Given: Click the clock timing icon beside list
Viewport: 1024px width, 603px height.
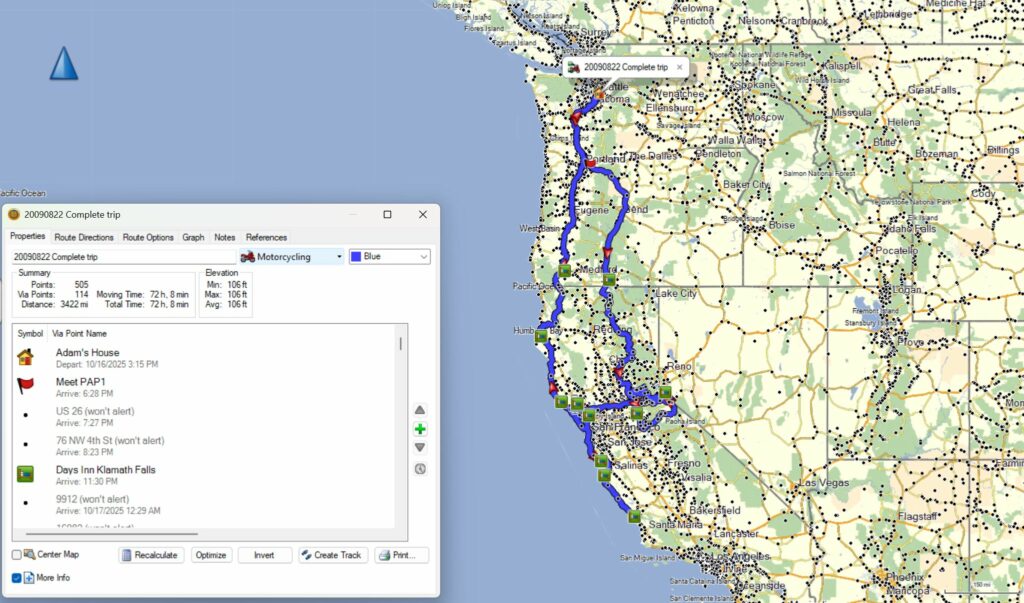Looking at the screenshot, I should (420, 468).
